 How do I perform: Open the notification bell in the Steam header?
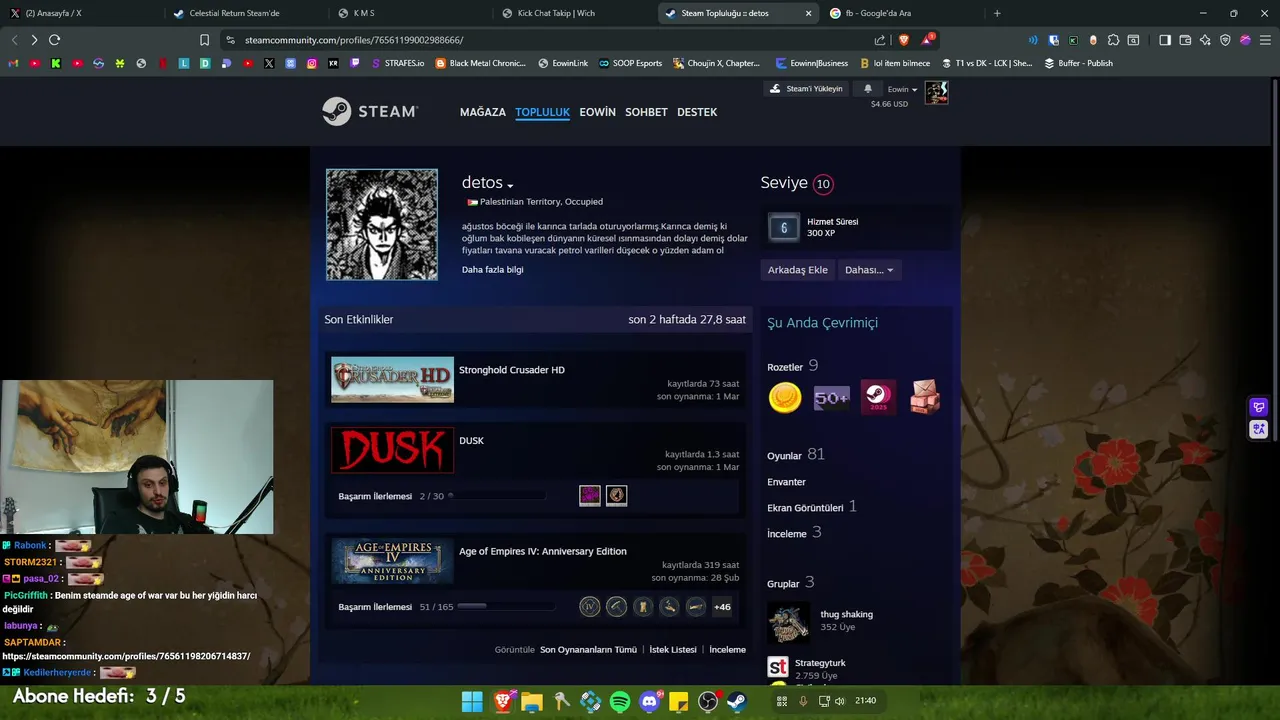(x=868, y=89)
